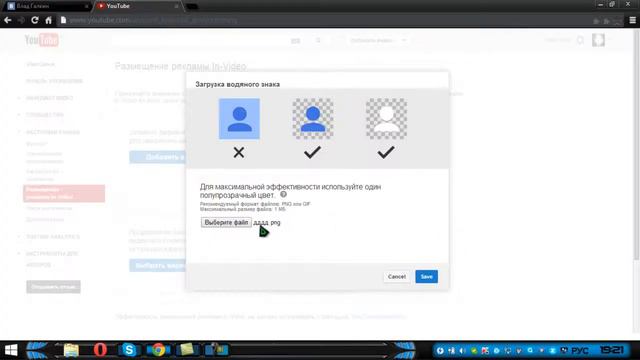Screen dimensions: 640x360
Task: Launch Opera from the taskbar
Action: (x=100, y=350)
